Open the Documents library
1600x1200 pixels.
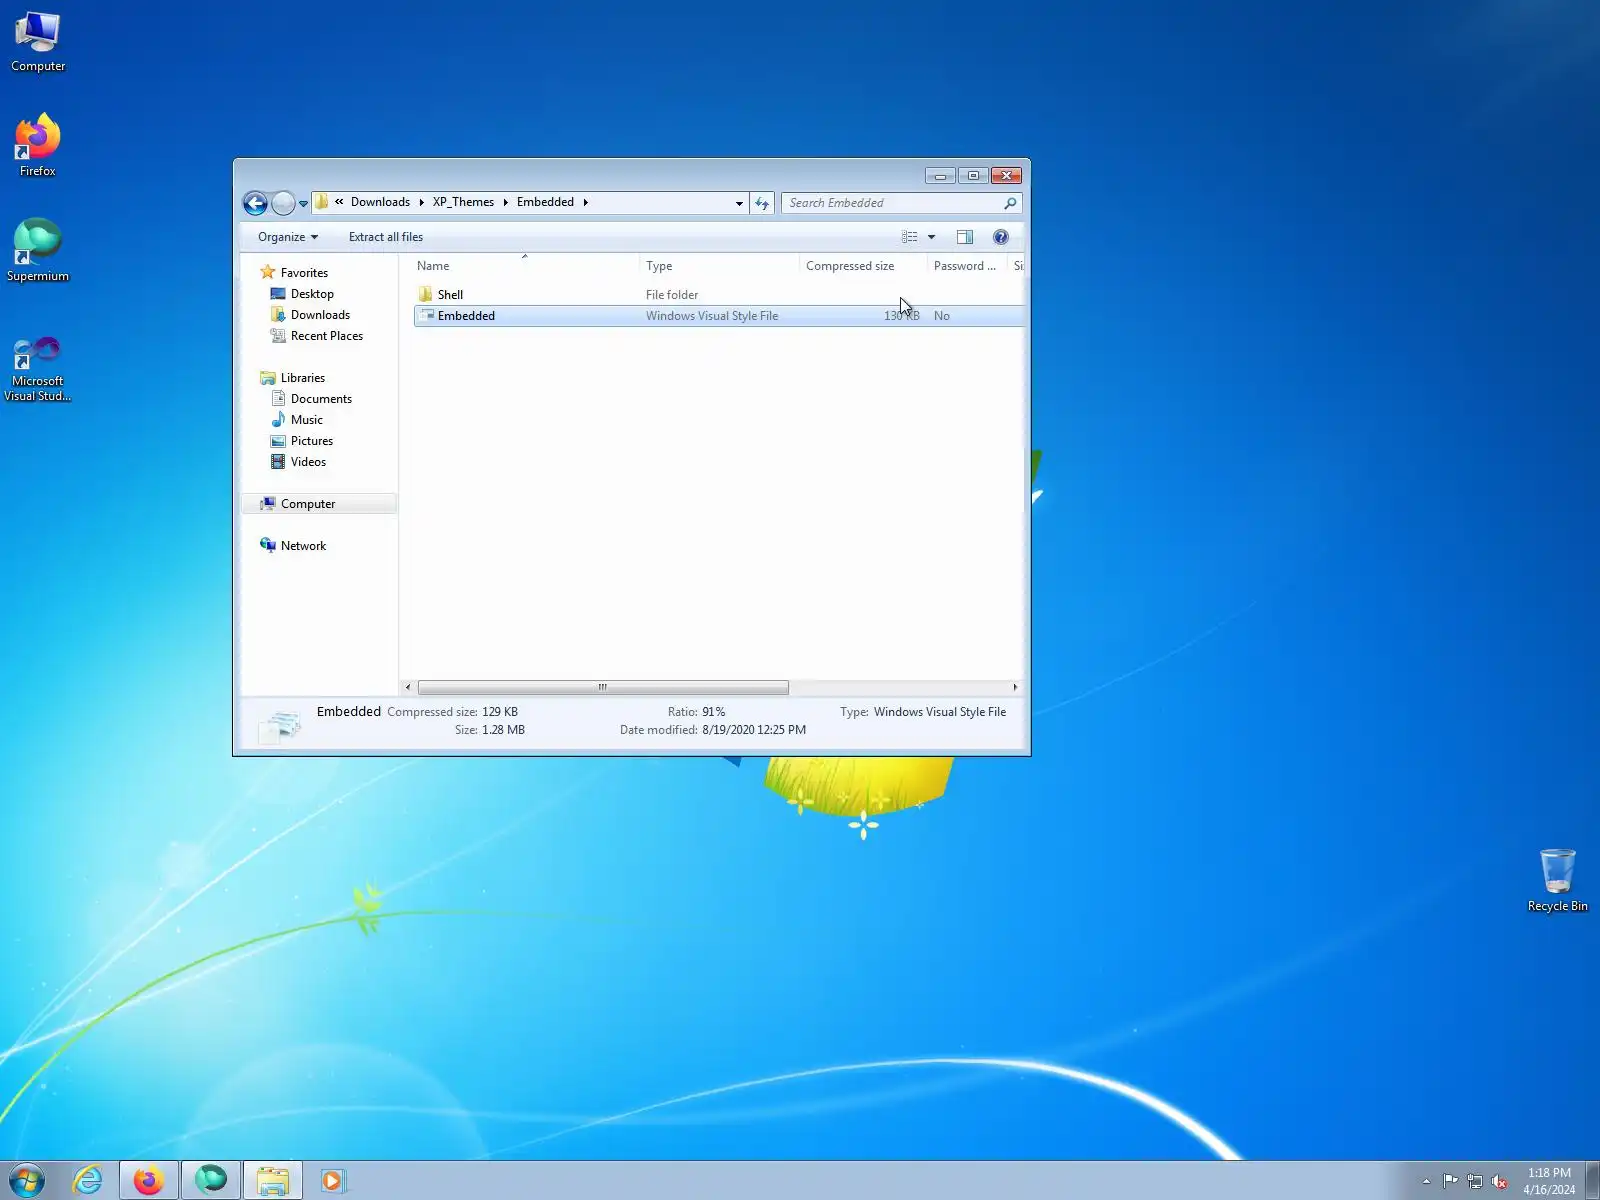(x=321, y=399)
